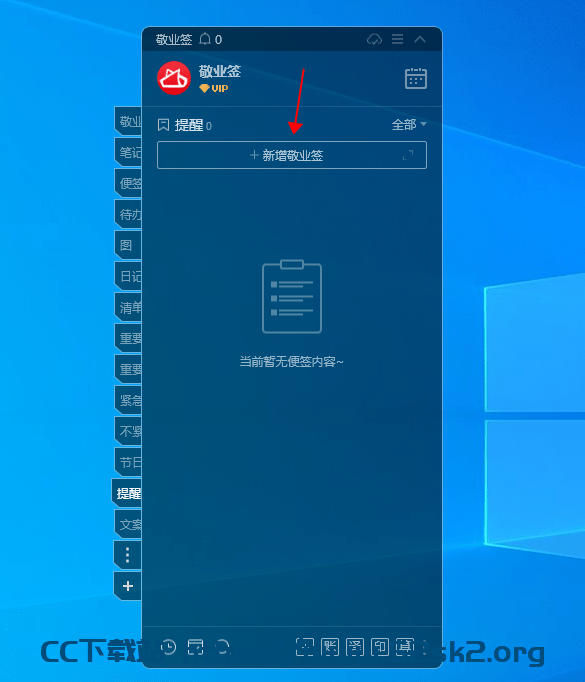
Task: Switch to the 日记 side tab
Action: pyautogui.click(x=128, y=276)
